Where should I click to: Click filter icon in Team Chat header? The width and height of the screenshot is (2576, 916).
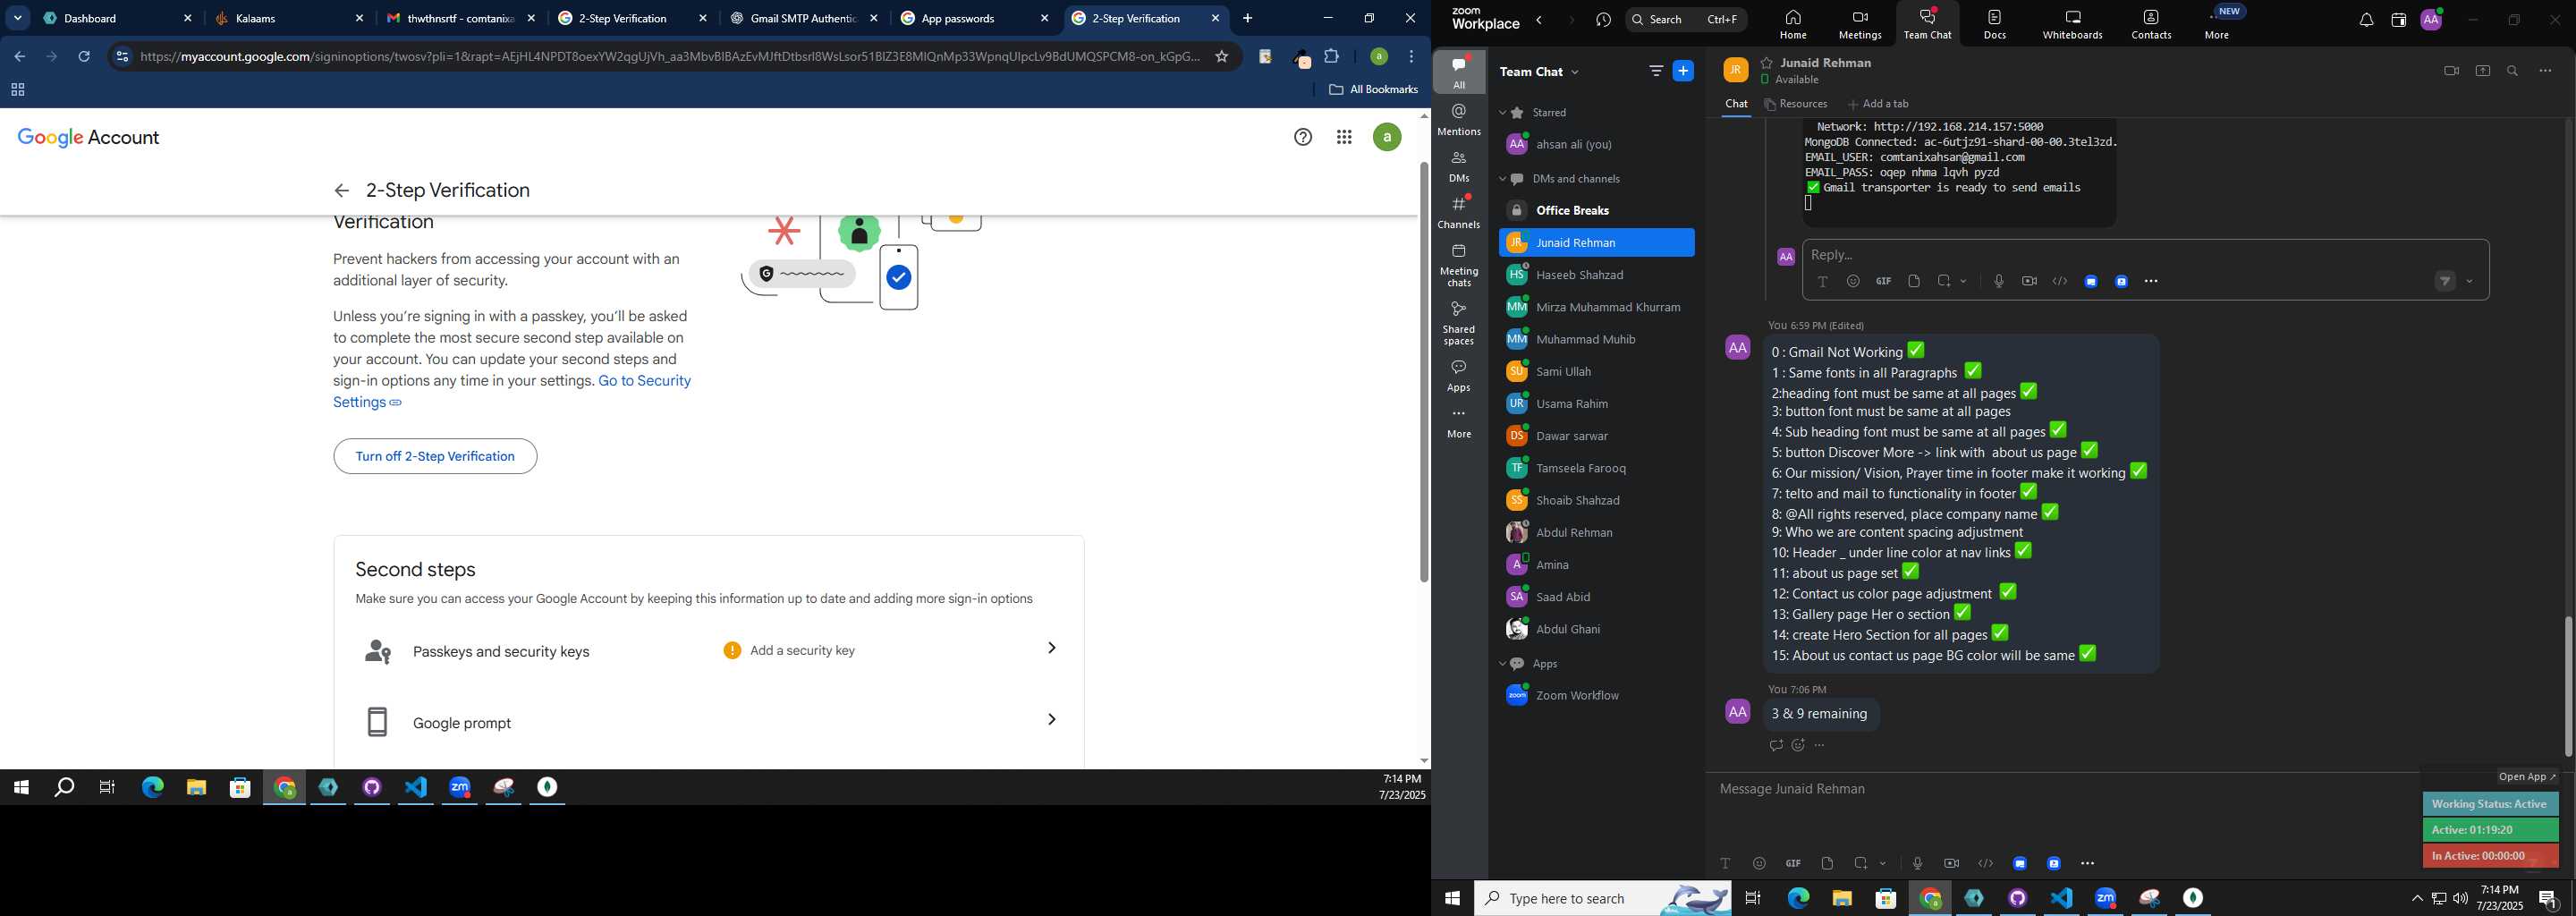pos(1656,71)
